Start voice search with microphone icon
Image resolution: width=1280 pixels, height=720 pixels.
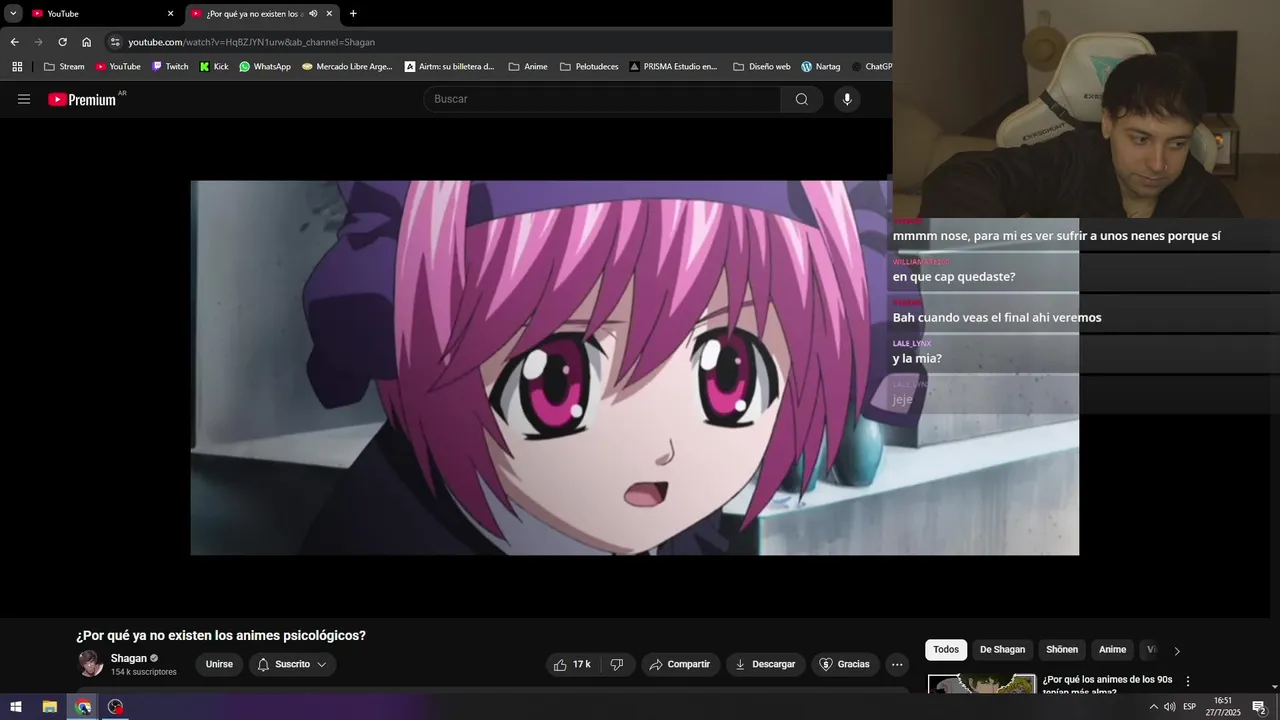pyautogui.click(x=847, y=99)
